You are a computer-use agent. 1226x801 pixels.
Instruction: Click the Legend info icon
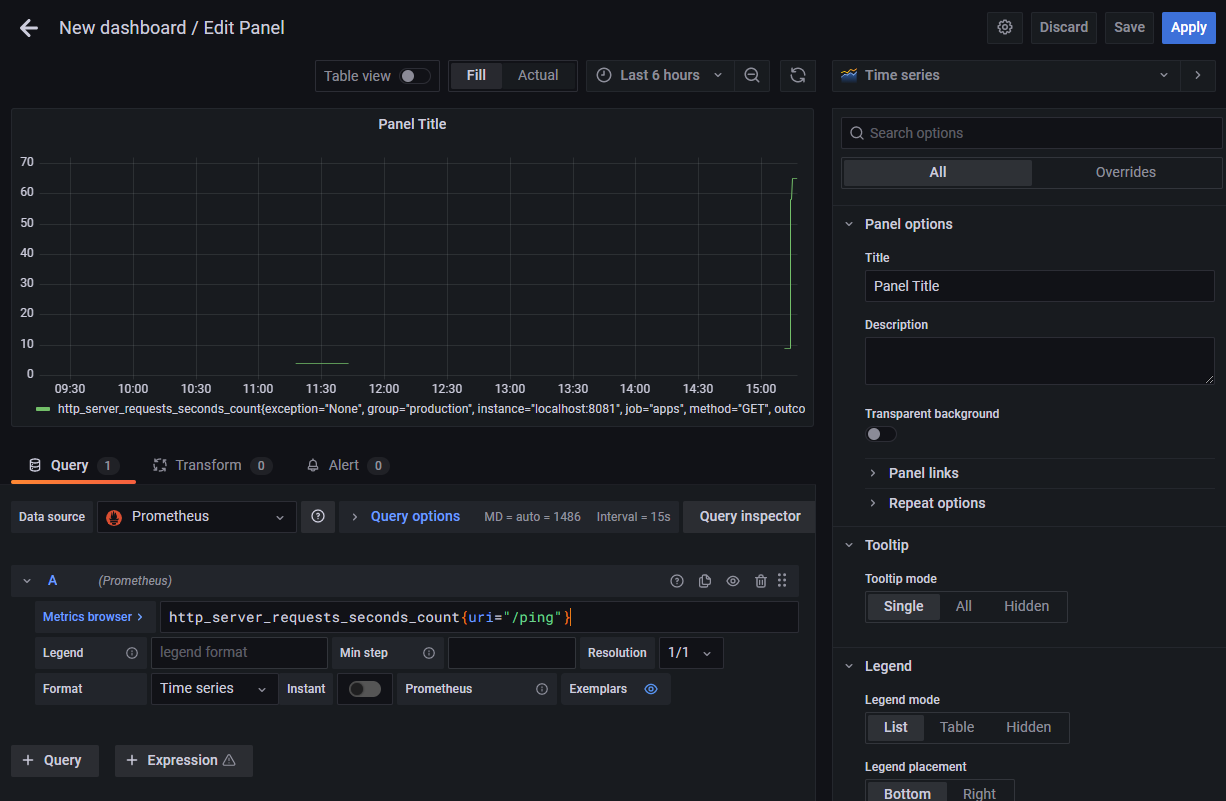click(x=132, y=653)
